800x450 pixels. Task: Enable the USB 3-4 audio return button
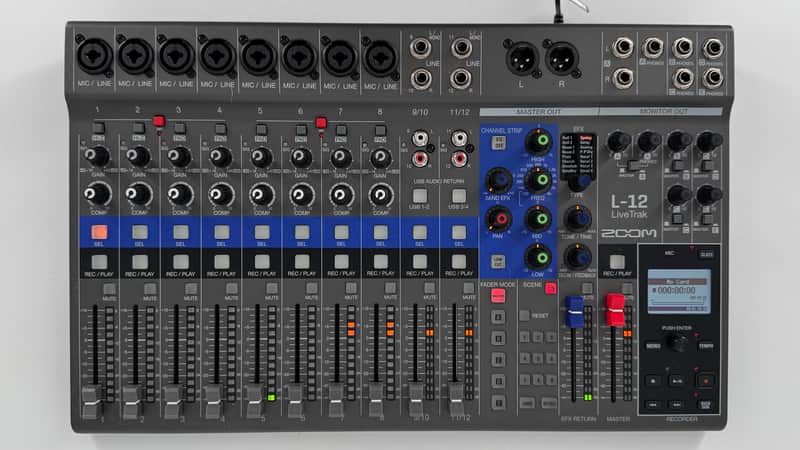tap(459, 195)
